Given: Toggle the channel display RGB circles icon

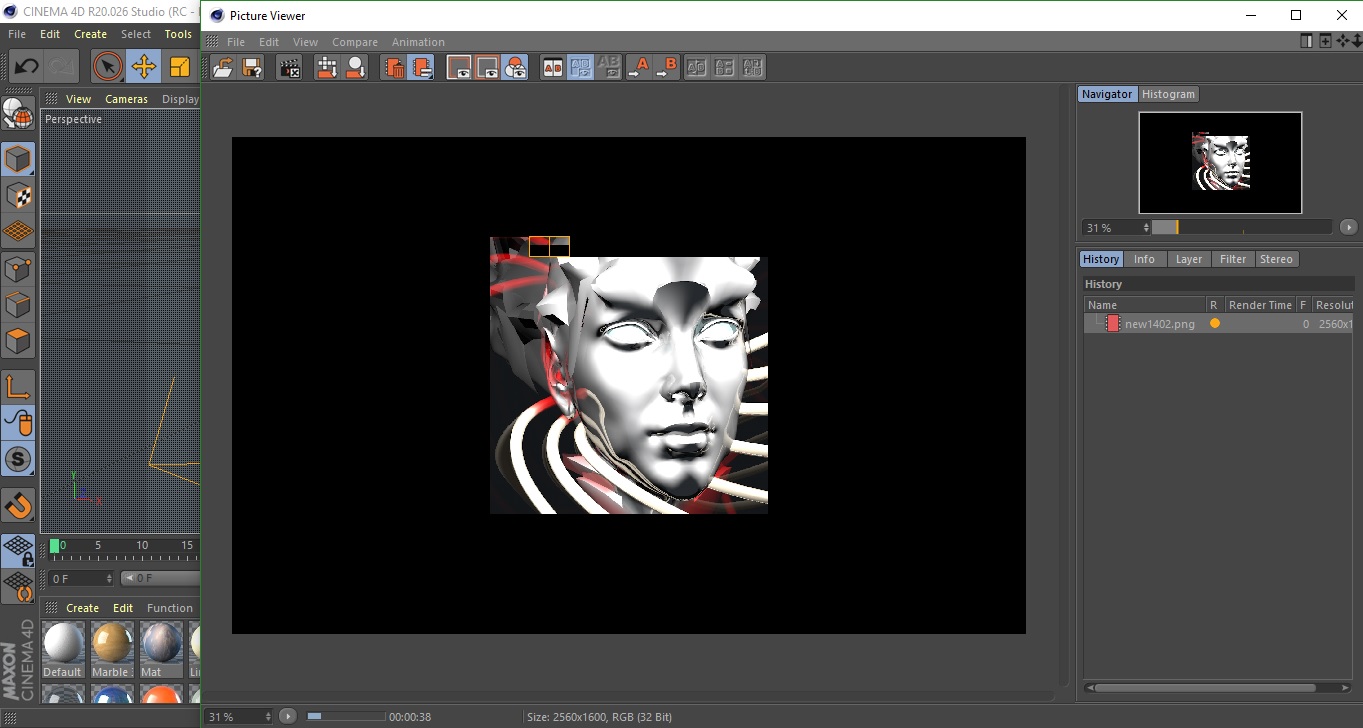Looking at the screenshot, I should [515, 67].
